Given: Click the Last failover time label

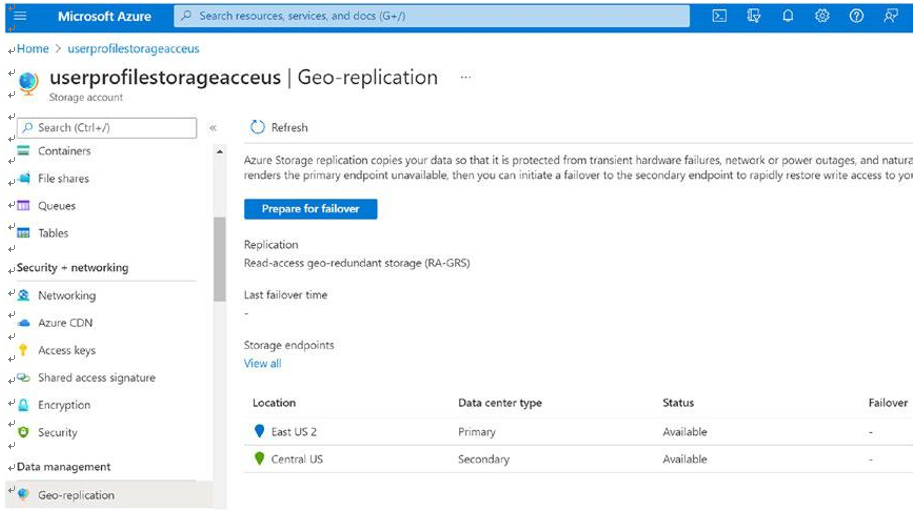Looking at the screenshot, I should click(286, 295).
